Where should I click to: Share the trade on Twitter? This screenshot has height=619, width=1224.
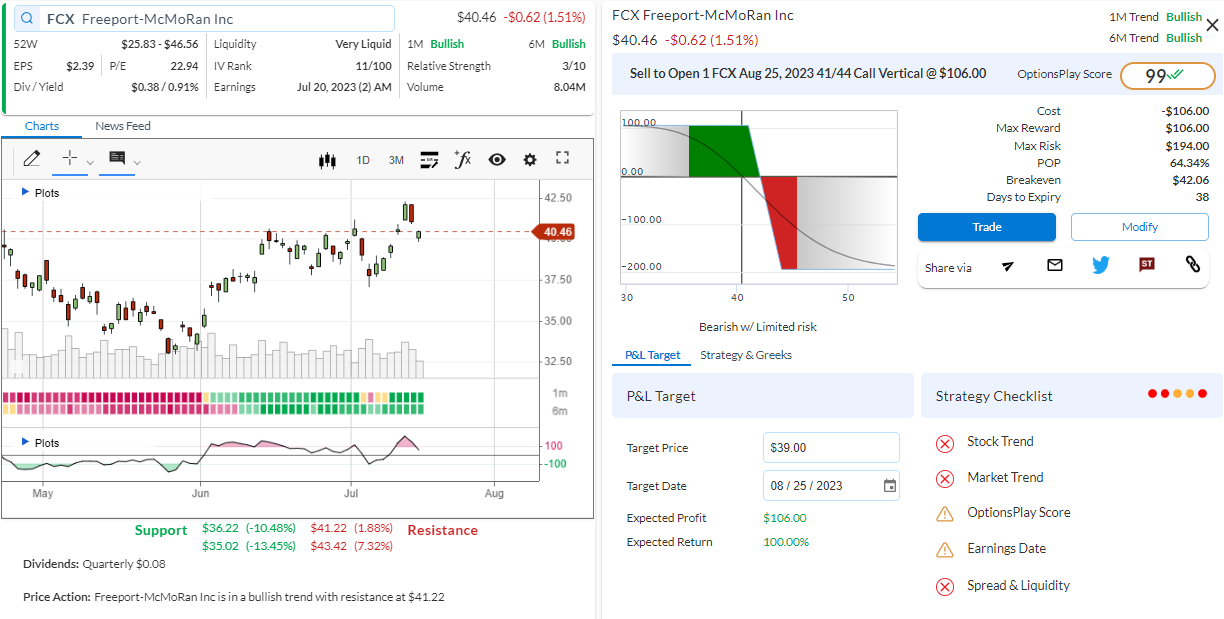coord(1101,265)
